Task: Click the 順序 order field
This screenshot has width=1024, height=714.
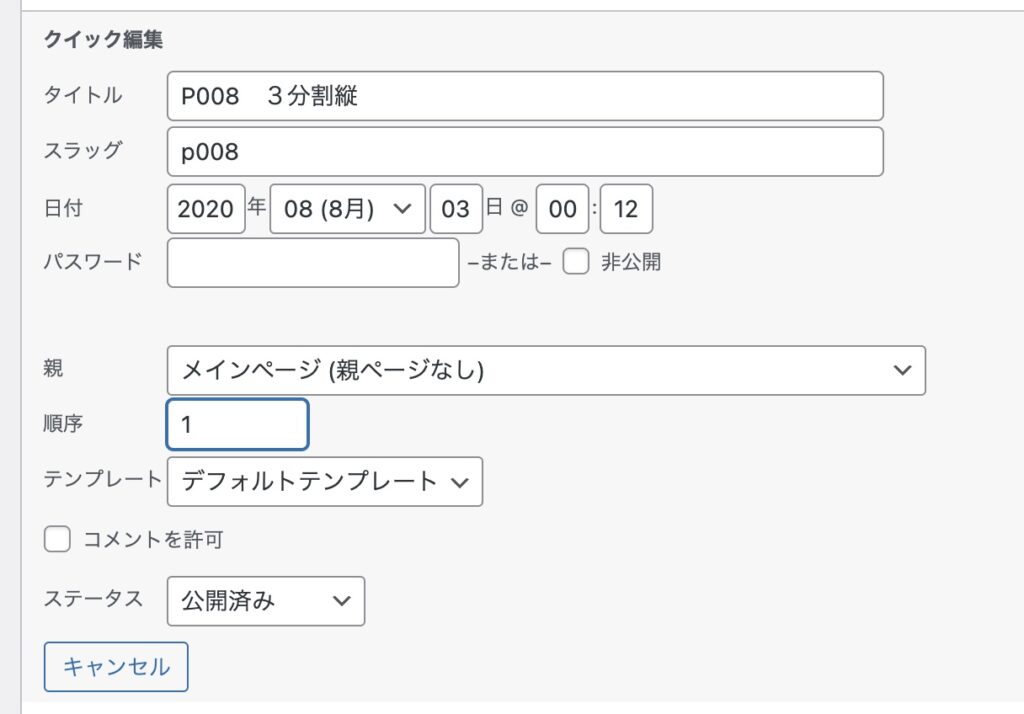Action: [x=237, y=425]
